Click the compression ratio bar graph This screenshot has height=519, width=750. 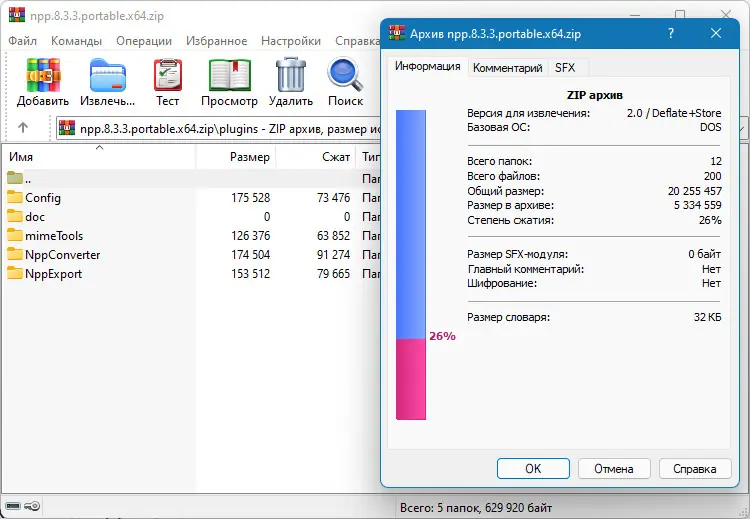click(x=411, y=265)
